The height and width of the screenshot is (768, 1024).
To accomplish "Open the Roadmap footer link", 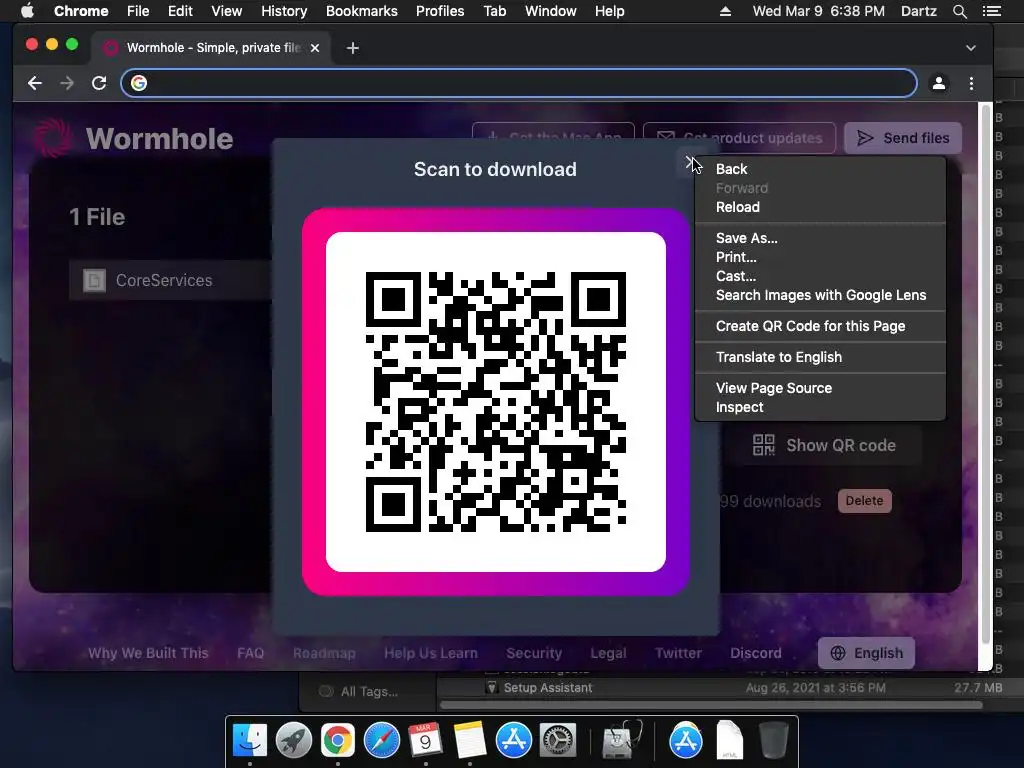I will pyautogui.click(x=324, y=653).
